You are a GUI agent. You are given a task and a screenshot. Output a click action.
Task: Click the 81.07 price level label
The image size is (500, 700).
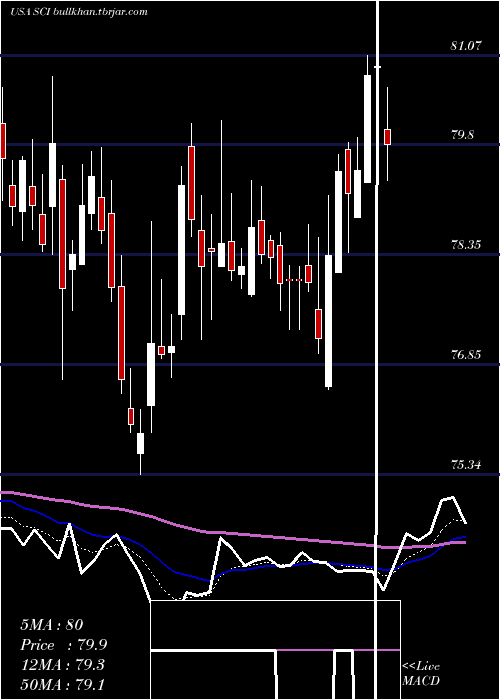click(466, 46)
